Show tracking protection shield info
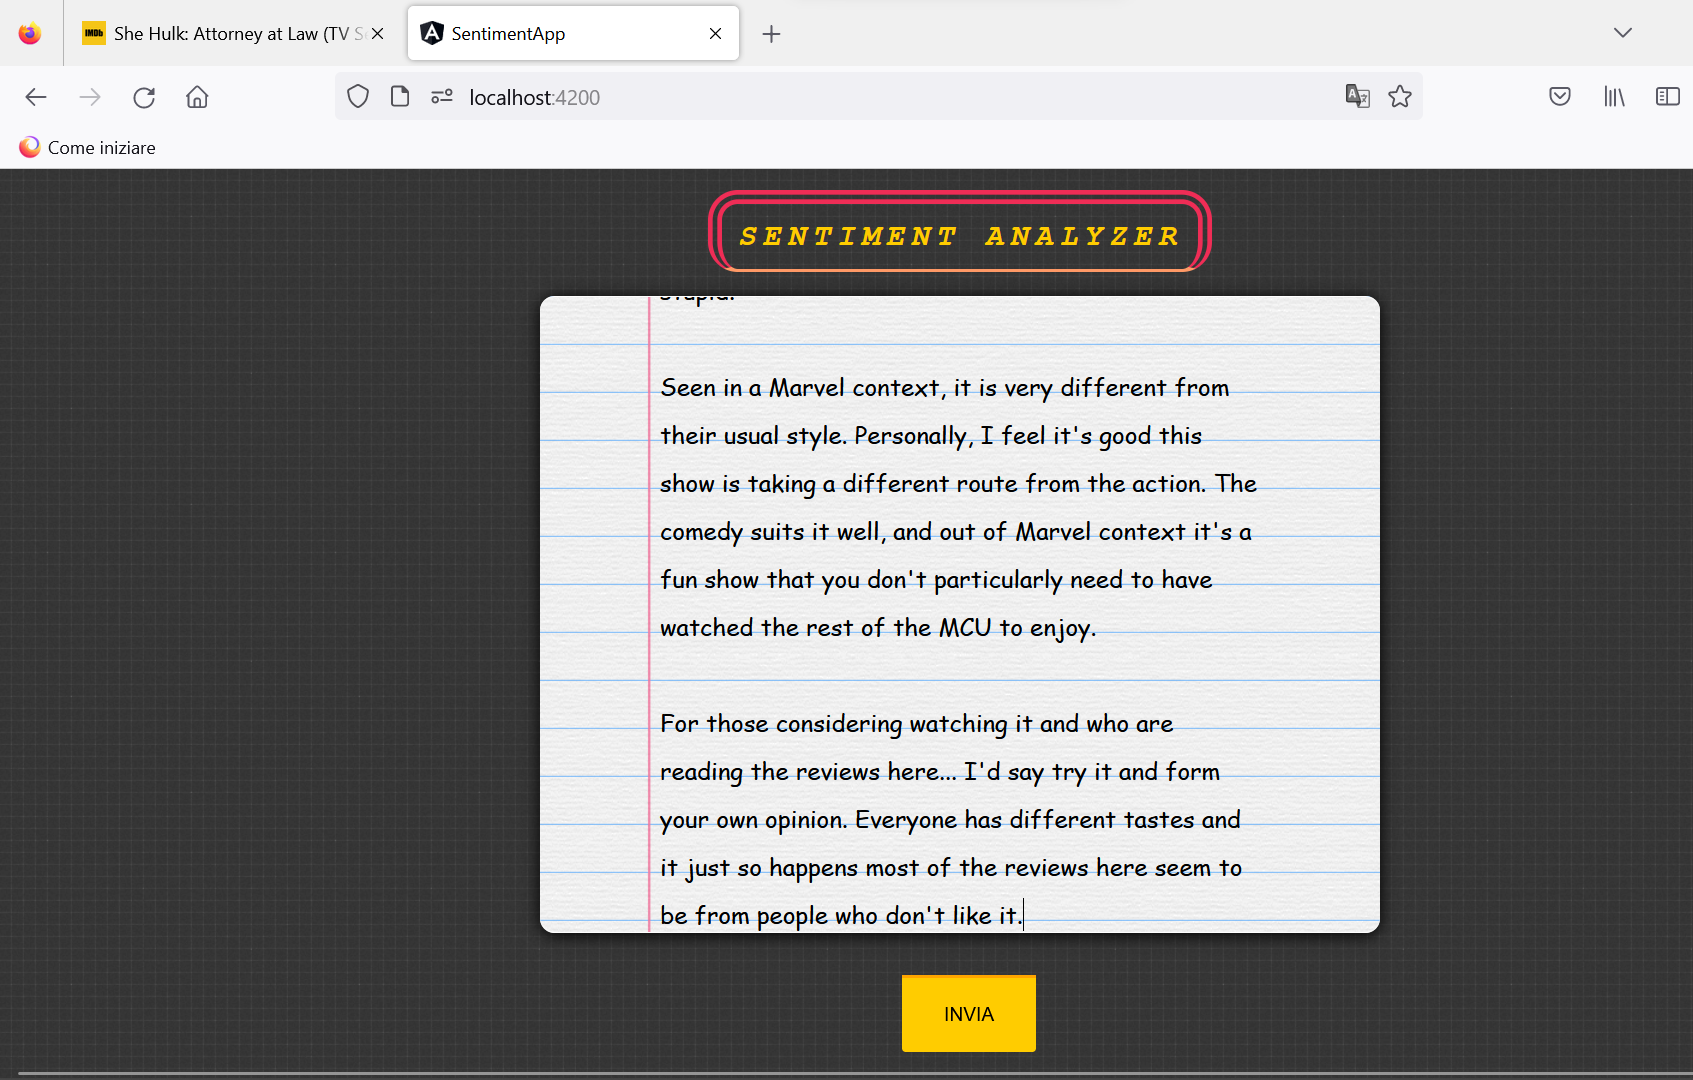The height and width of the screenshot is (1080, 1693). click(358, 96)
